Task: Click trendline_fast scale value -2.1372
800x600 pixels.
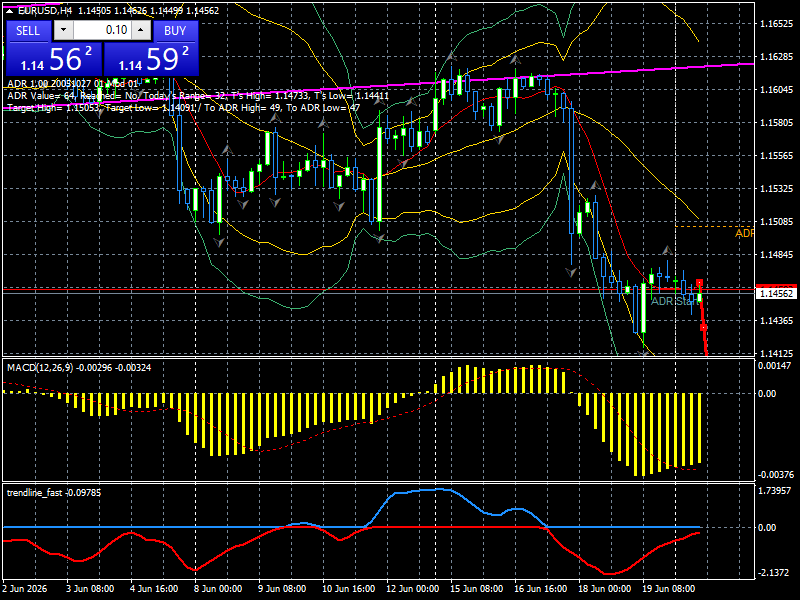Action: tap(773, 573)
